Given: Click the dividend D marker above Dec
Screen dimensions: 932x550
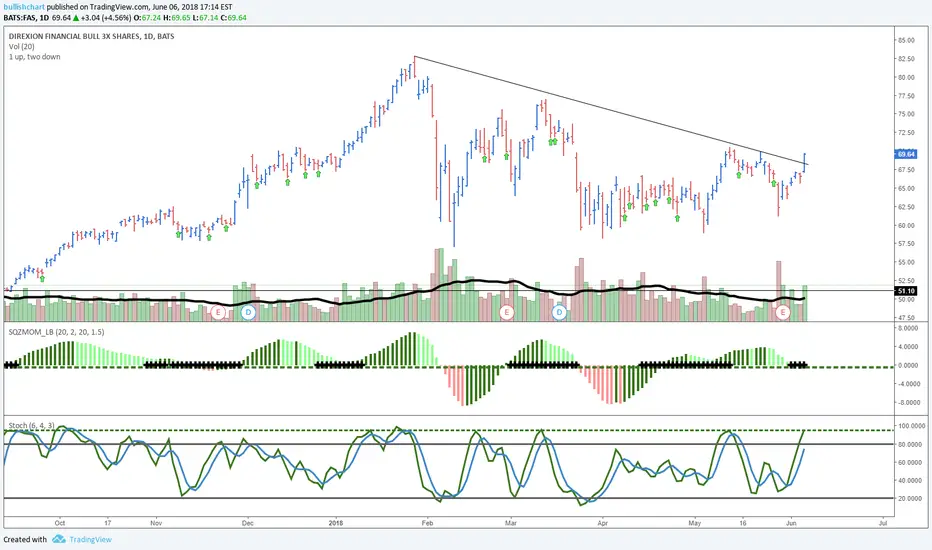Looking at the screenshot, I should click(x=248, y=312).
